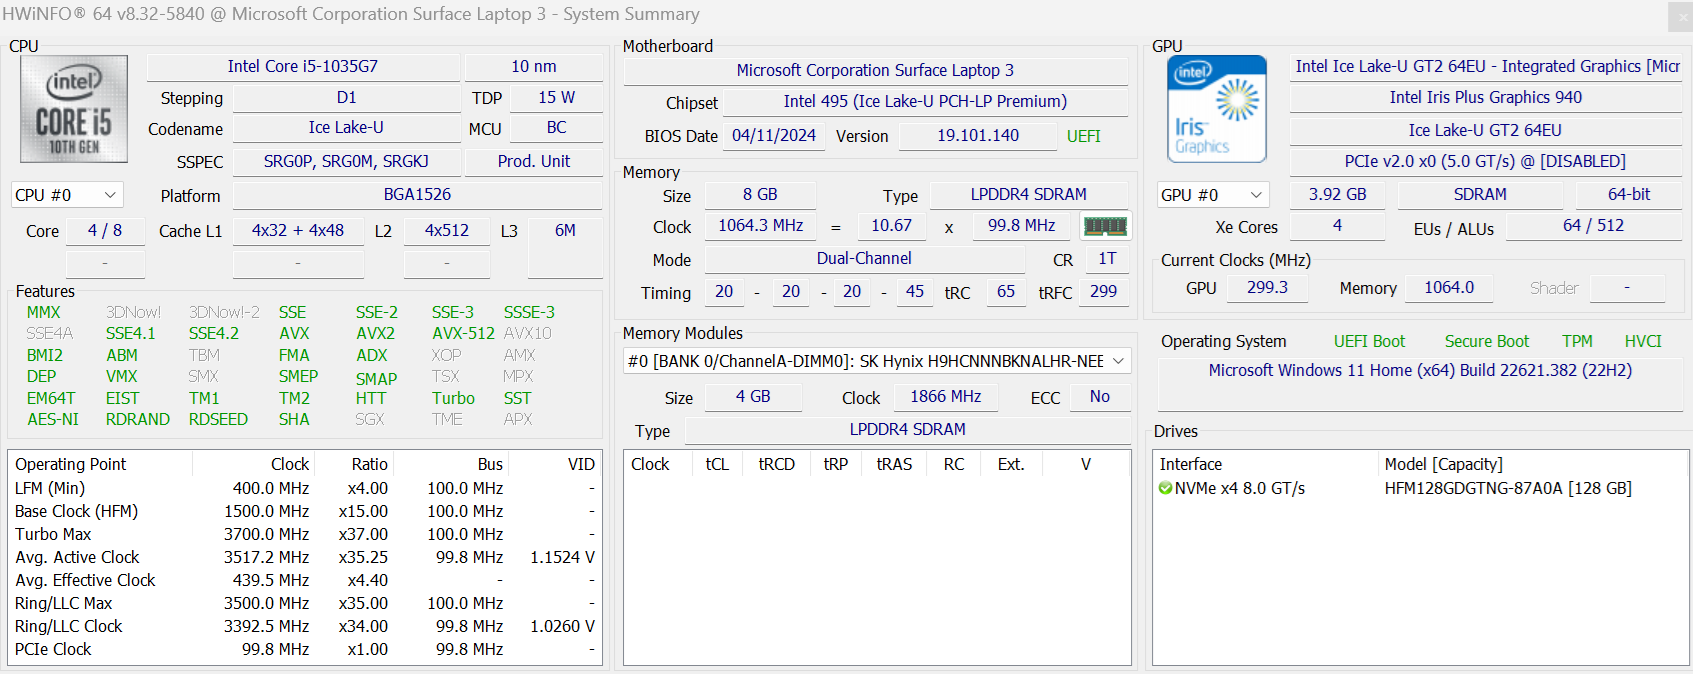
Task: Expand the memory module bank dropdown
Action: pyautogui.click(x=1118, y=361)
